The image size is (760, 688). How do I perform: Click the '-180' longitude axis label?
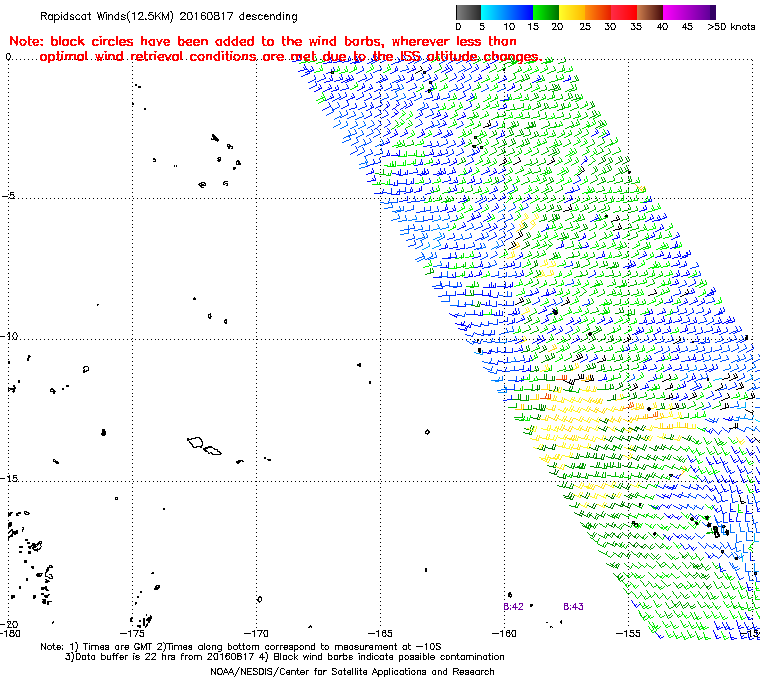point(9,634)
